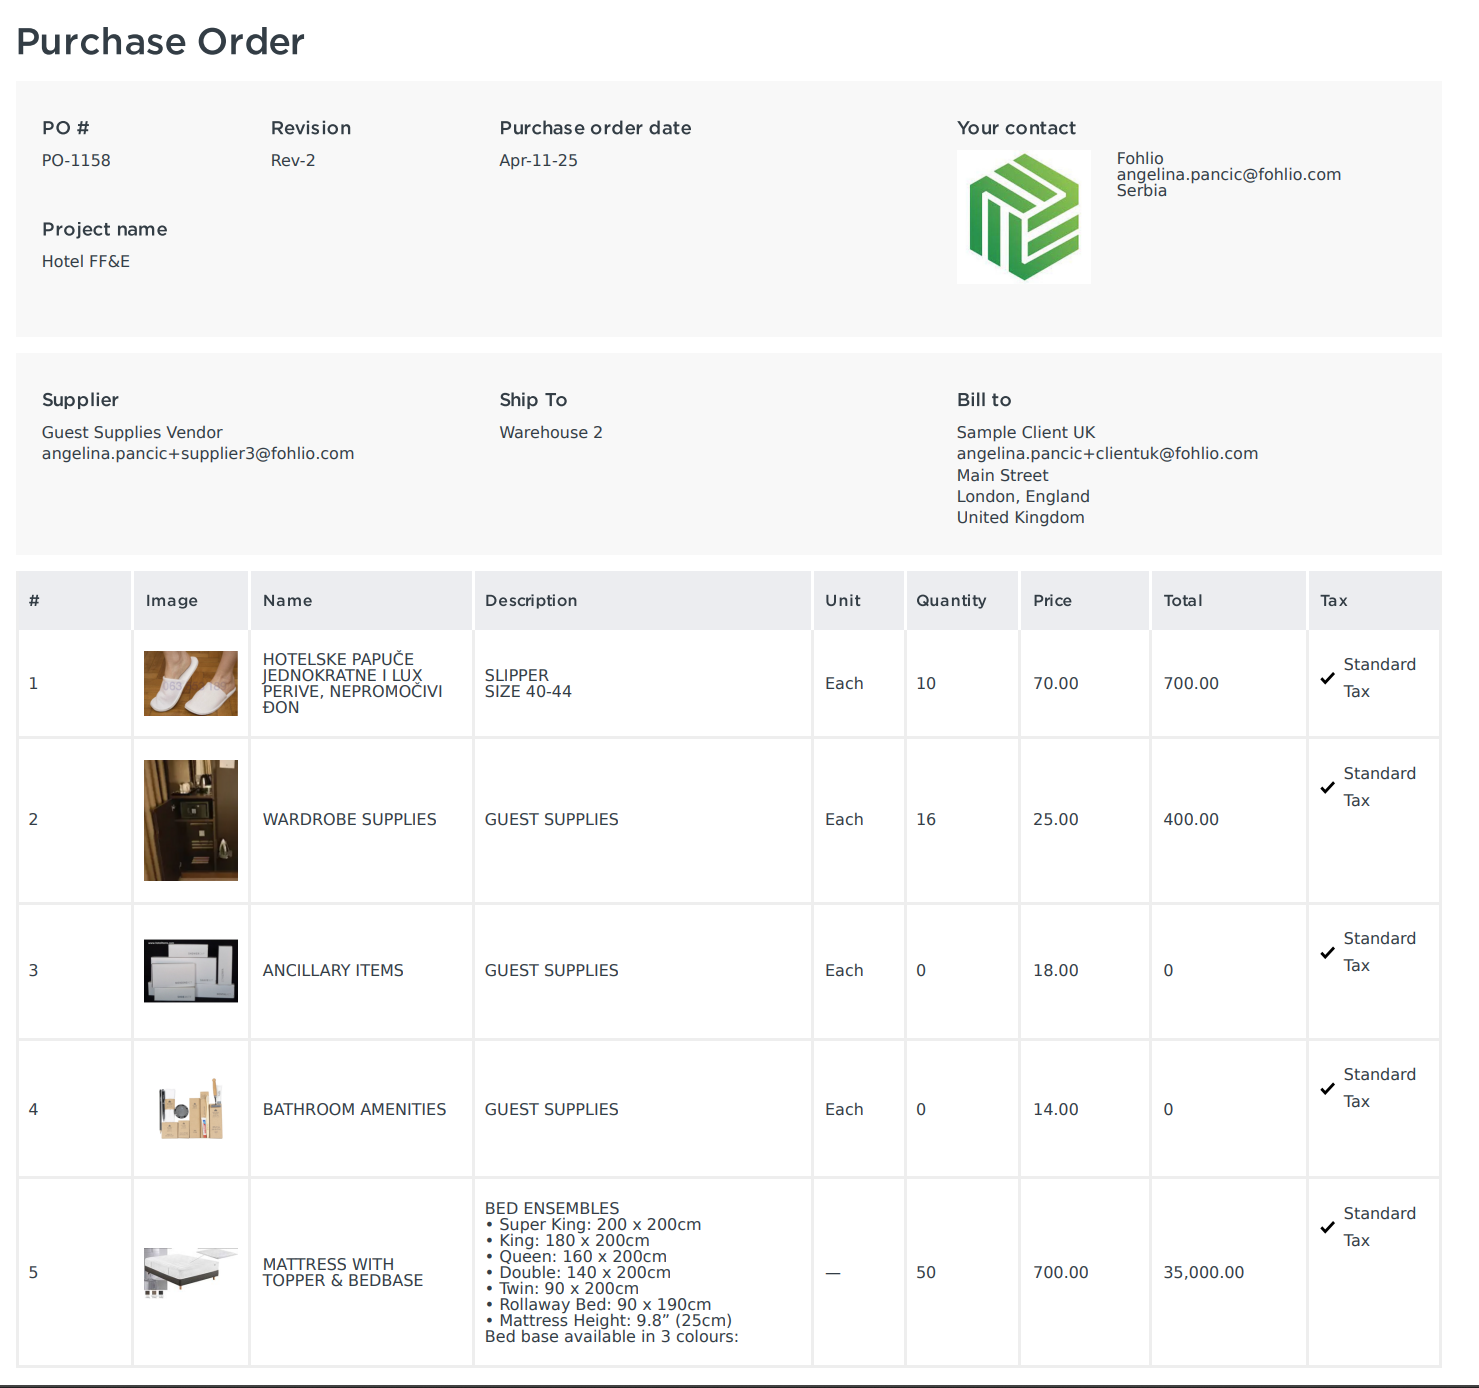This screenshot has height=1388, width=1479.
Task: Click angelina.pancic@fohlio.com contact email
Action: point(1229,174)
